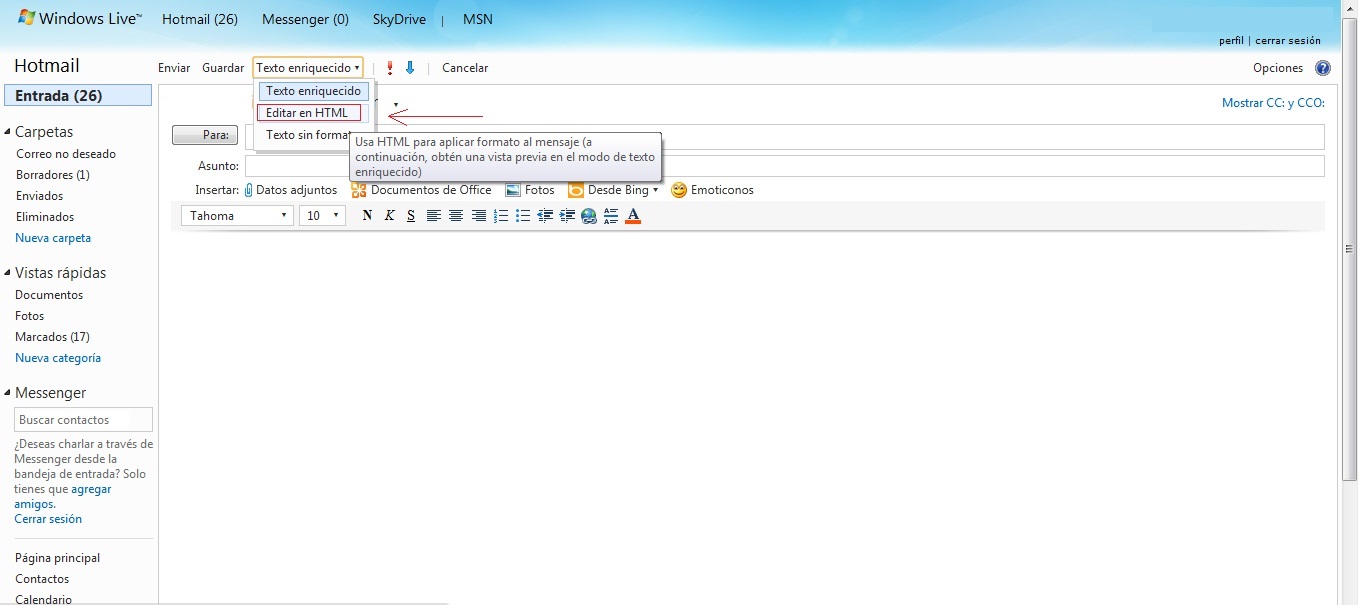Mark the message as high priority

point(390,68)
